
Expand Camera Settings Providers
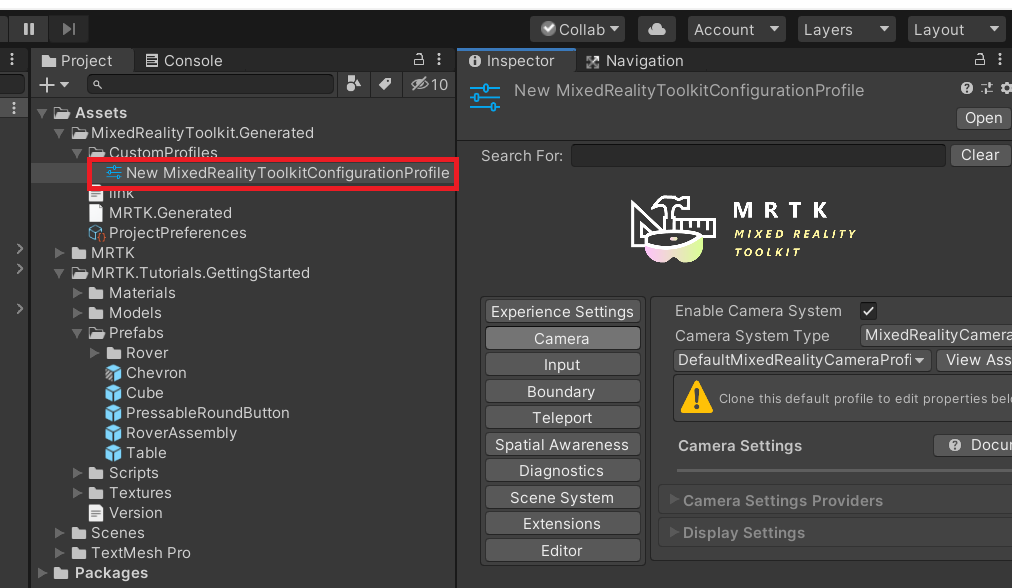point(674,500)
